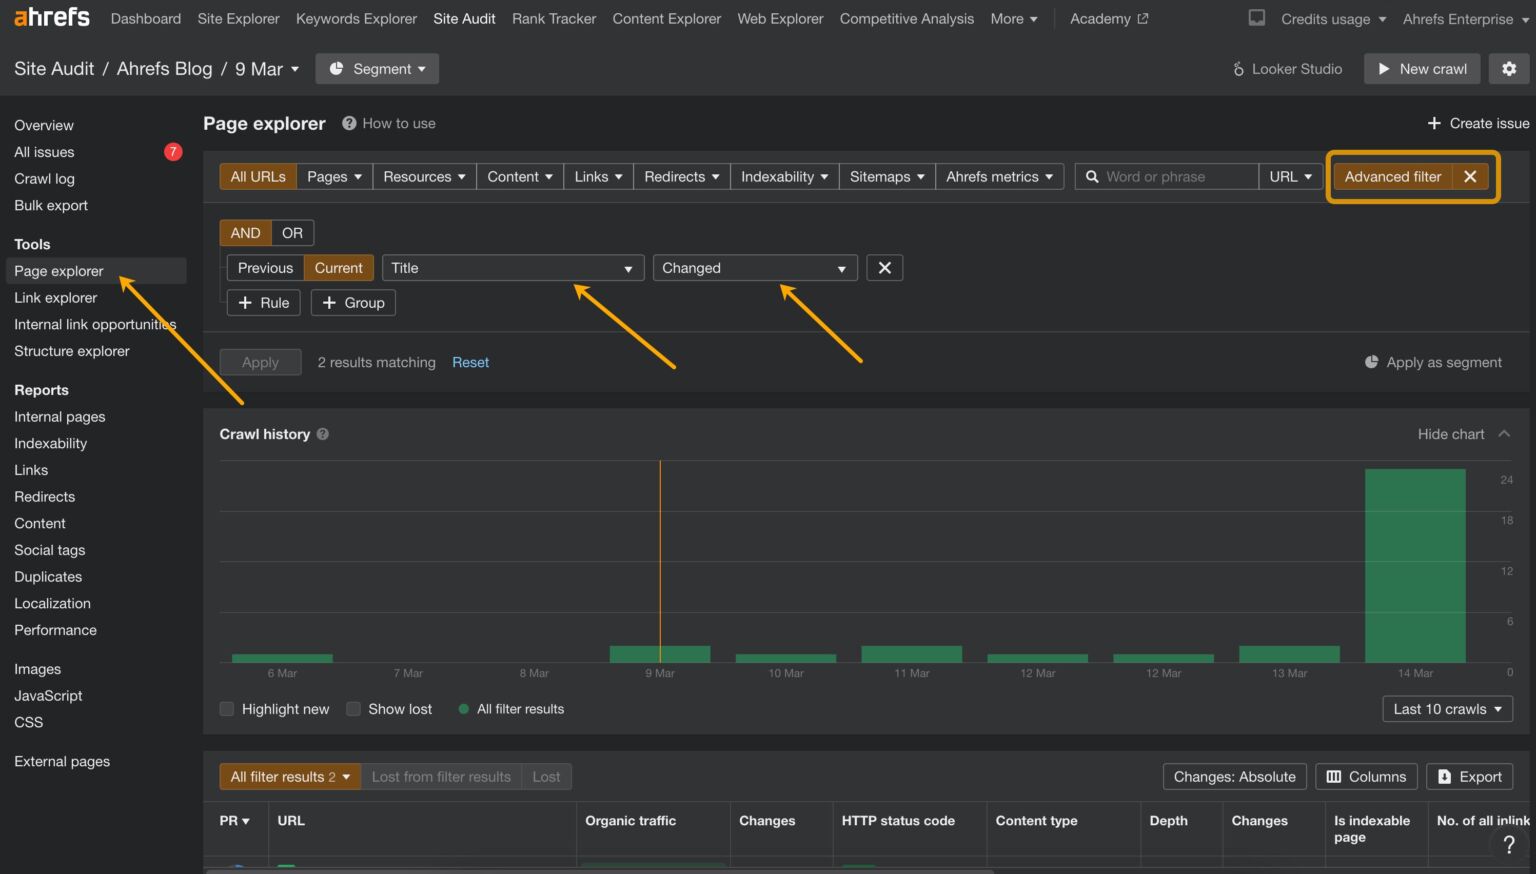The image size is (1536, 874).
Task: Click the Ahrefs logo
Action: click(x=50, y=16)
